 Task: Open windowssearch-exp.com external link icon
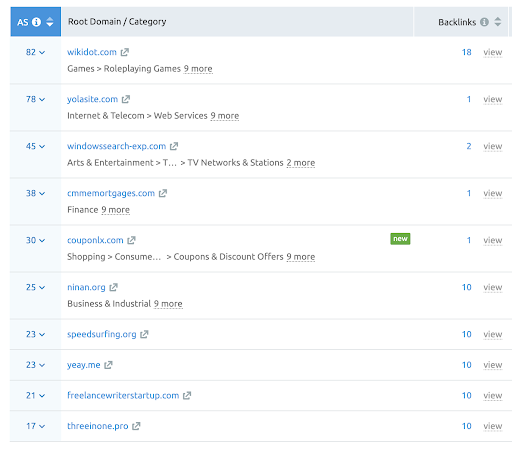pos(174,146)
